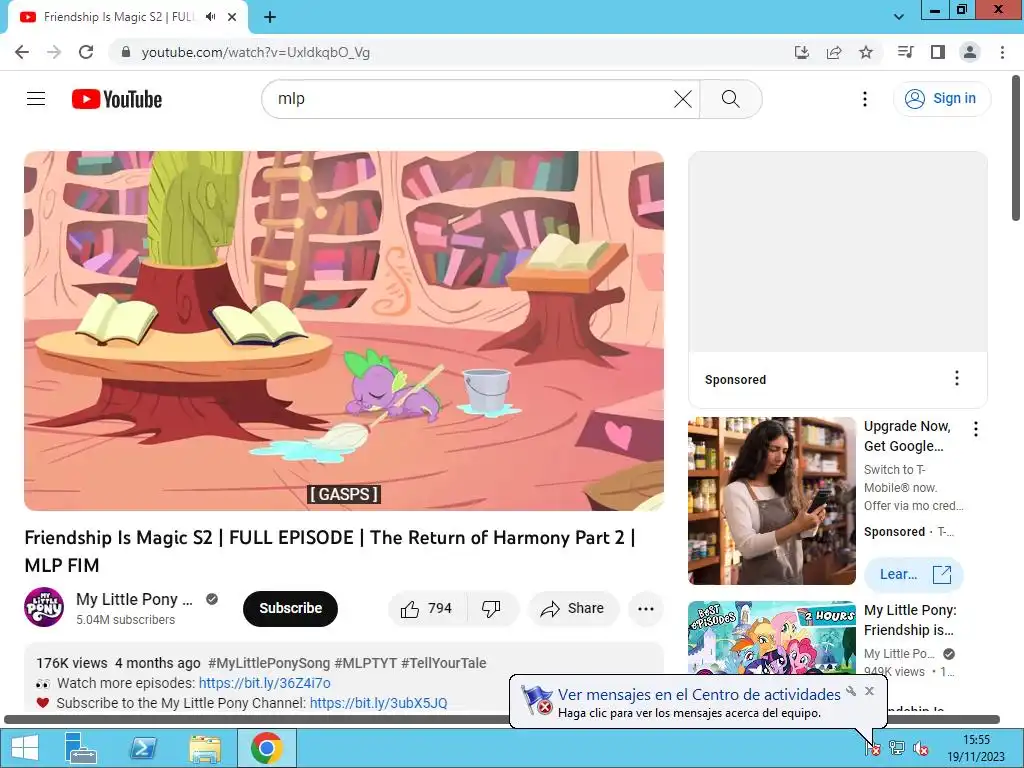Reload the page
This screenshot has width=1024, height=768.
86,52
